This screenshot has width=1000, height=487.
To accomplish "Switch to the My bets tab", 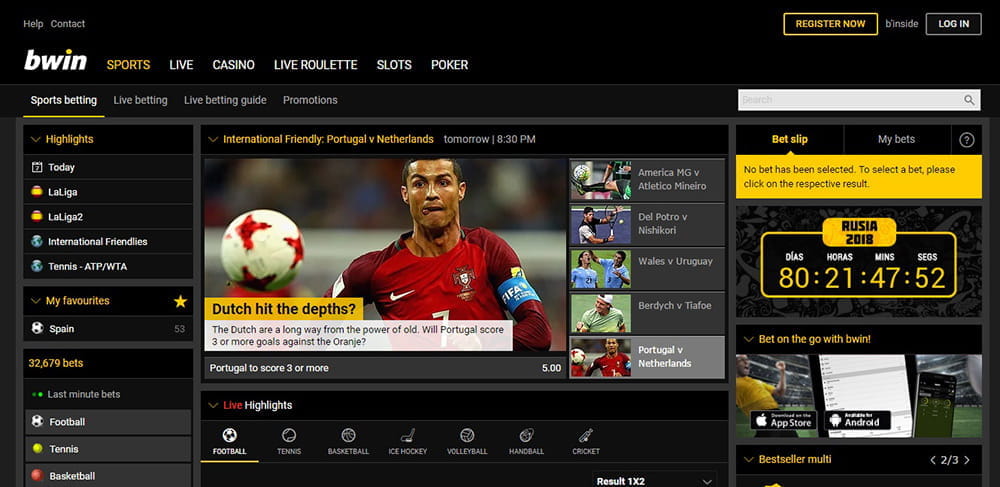I will click(x=896, y=140).
